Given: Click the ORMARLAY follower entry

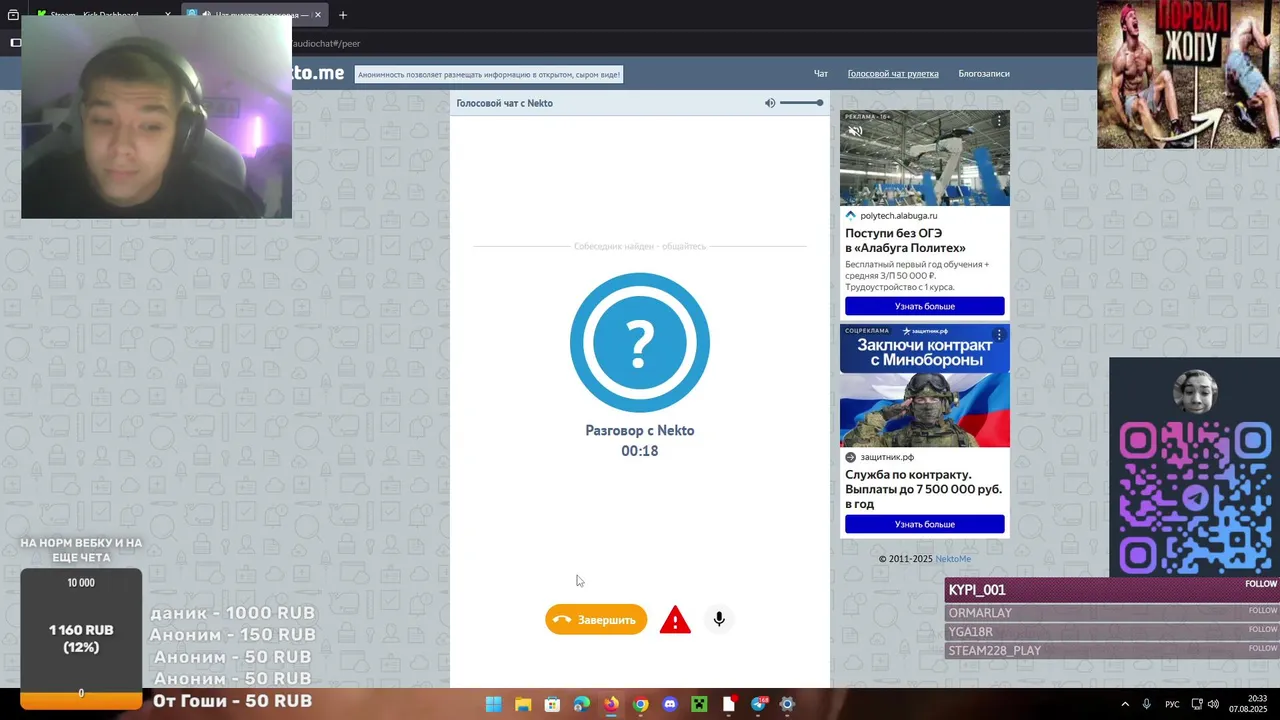Looking at the screenshot, I should [1112, 613].
